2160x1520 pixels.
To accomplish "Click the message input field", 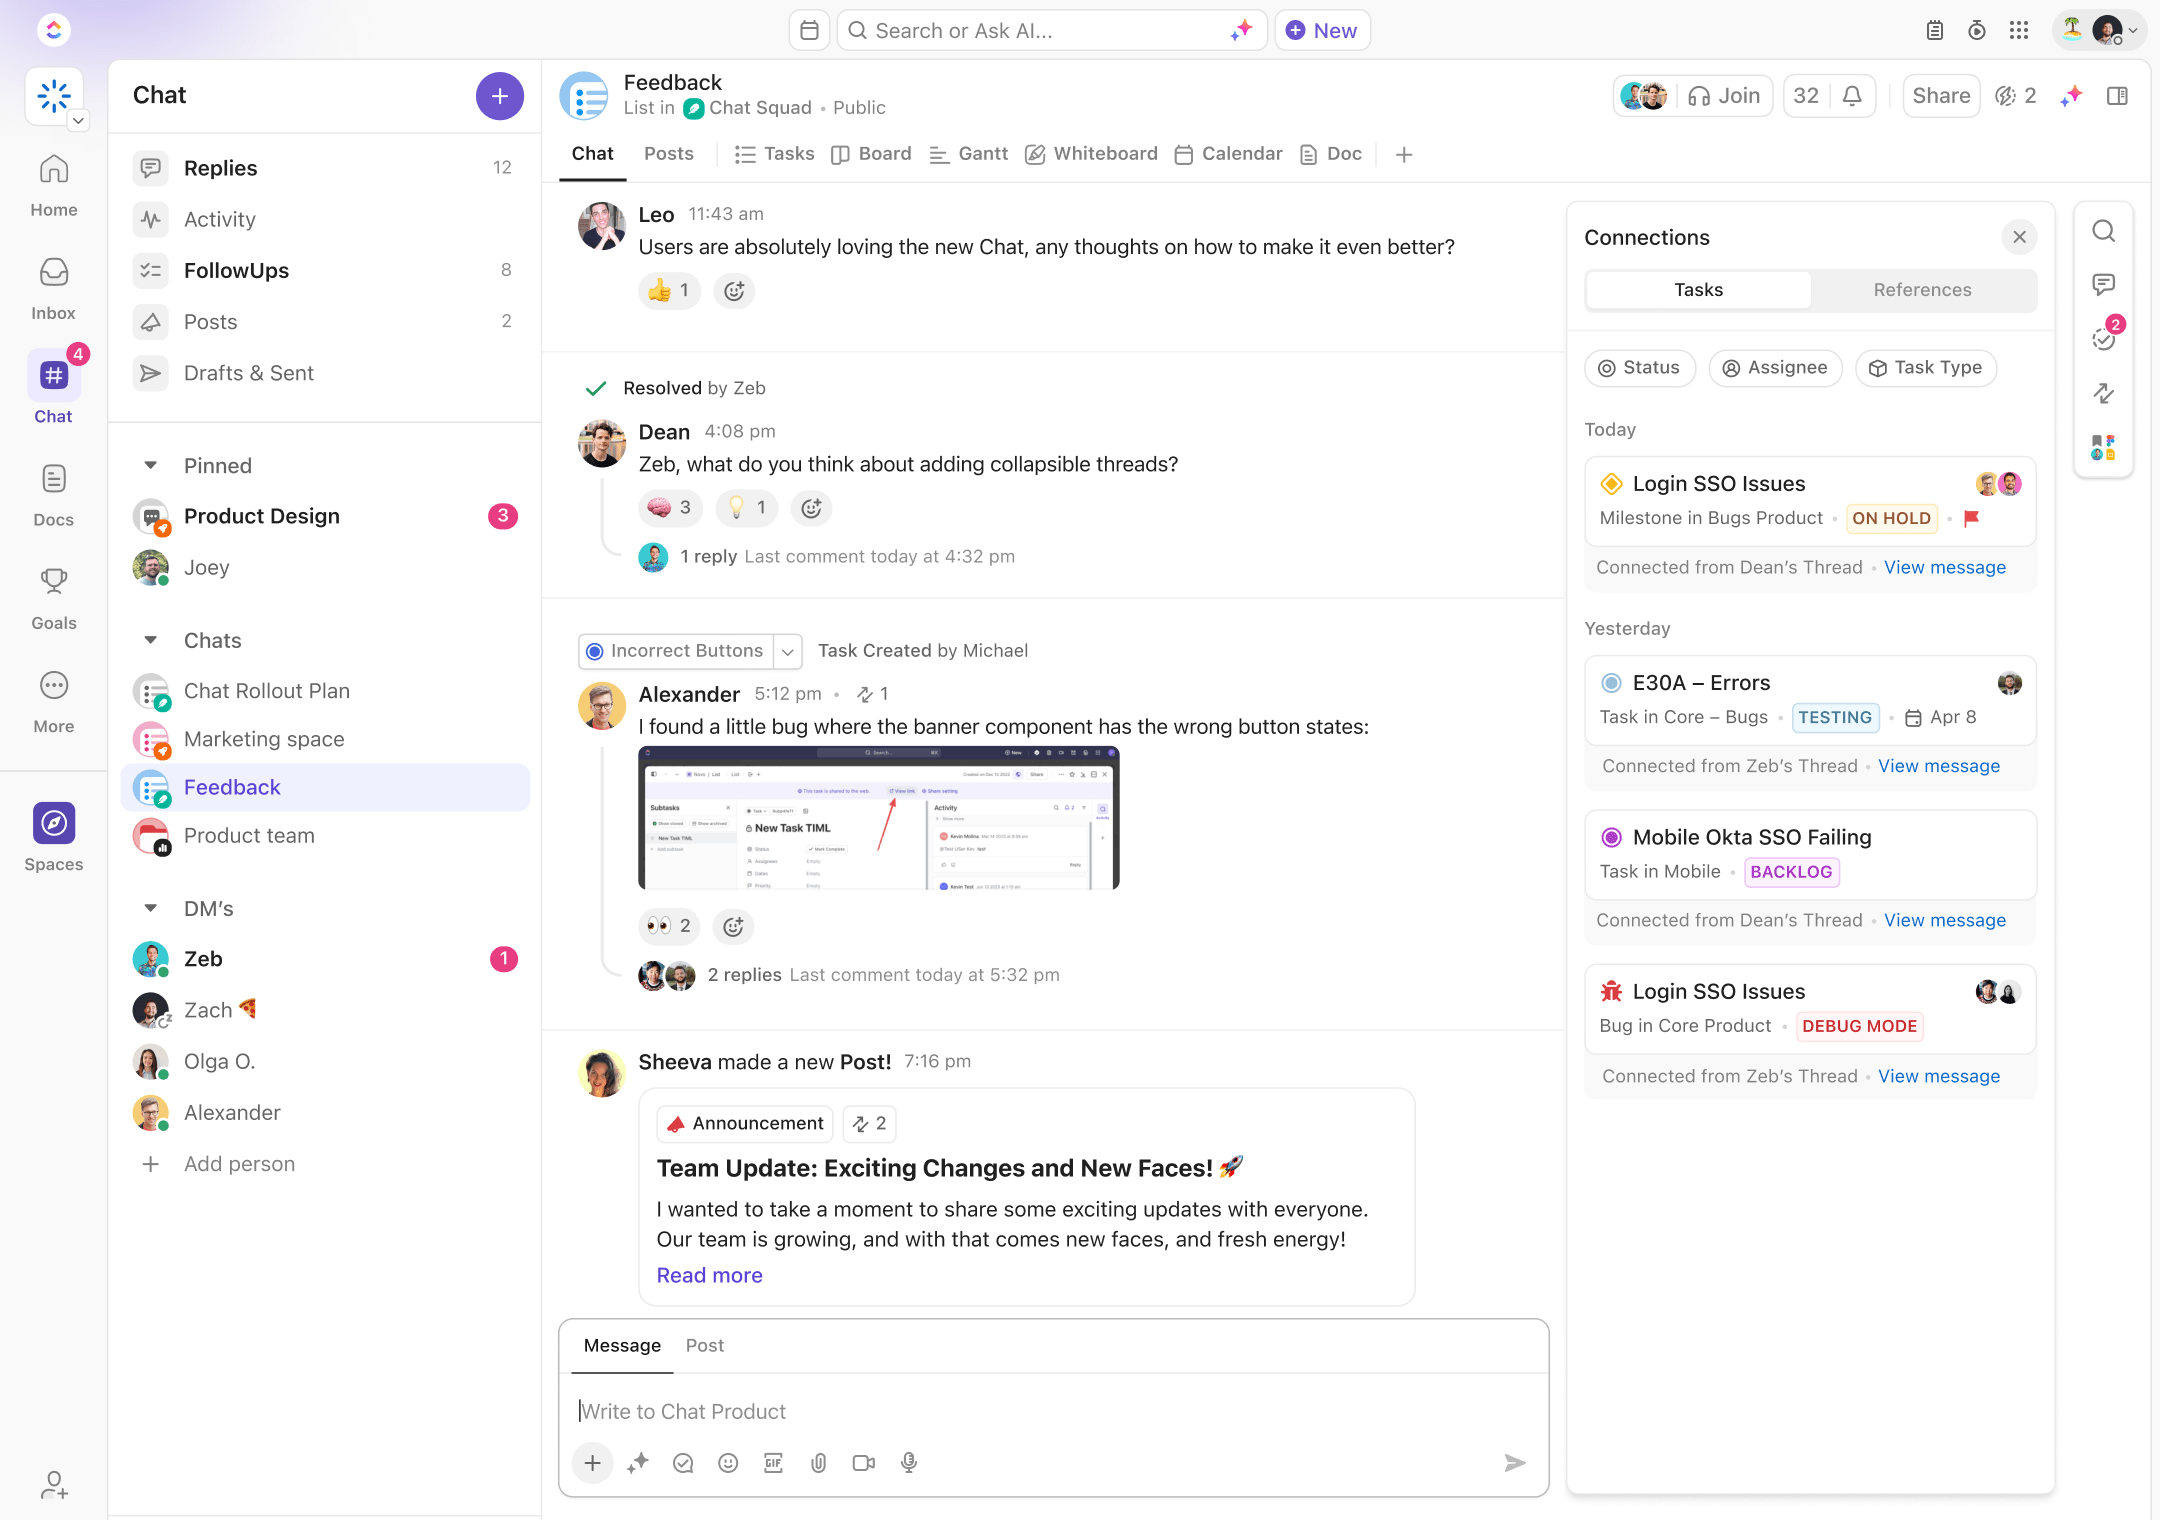I will (1053, 1410).
